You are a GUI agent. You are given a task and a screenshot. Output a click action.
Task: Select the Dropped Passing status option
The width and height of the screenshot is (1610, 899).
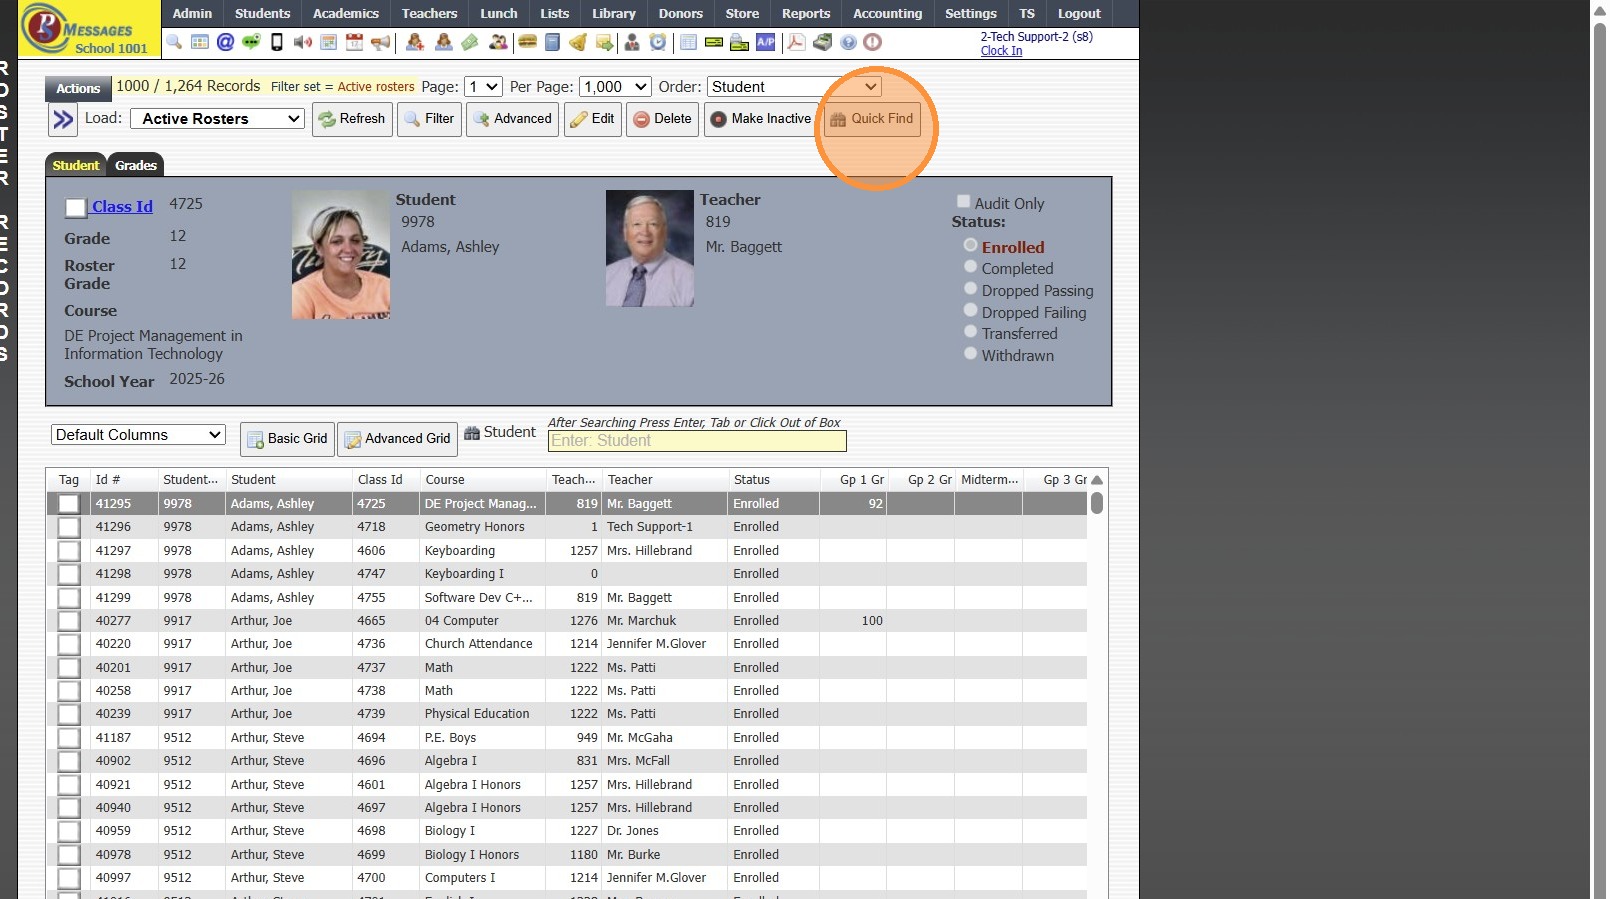point(970,289)
